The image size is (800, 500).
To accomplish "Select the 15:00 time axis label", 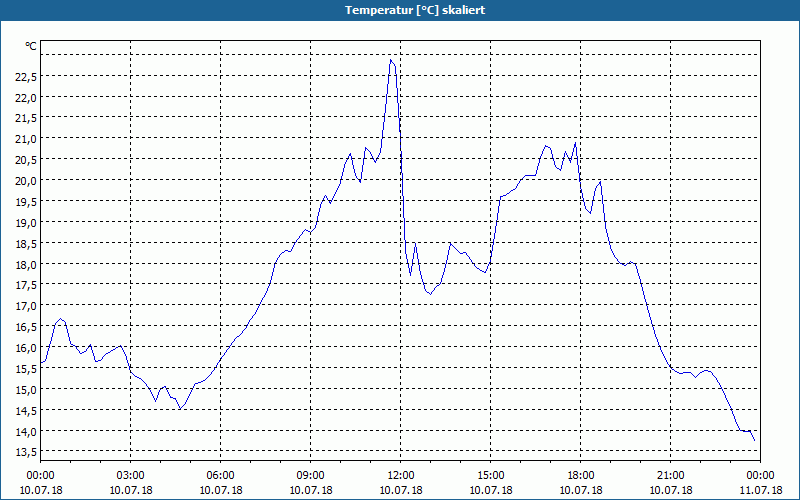I will [491, 476].
